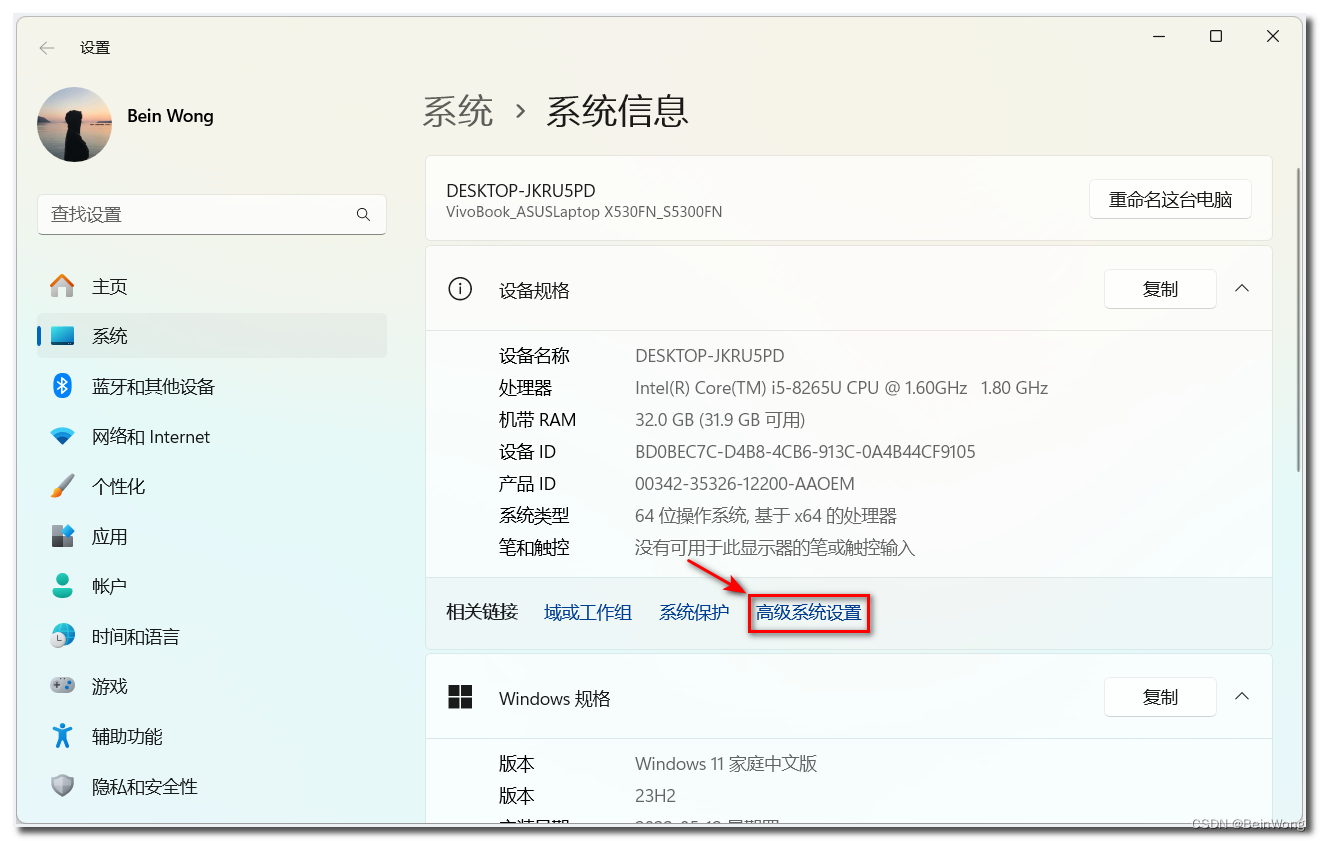The image size is (1320, 841).
Task: Click the Windows 11 家庭中文版 value
Action: (726, 764)
